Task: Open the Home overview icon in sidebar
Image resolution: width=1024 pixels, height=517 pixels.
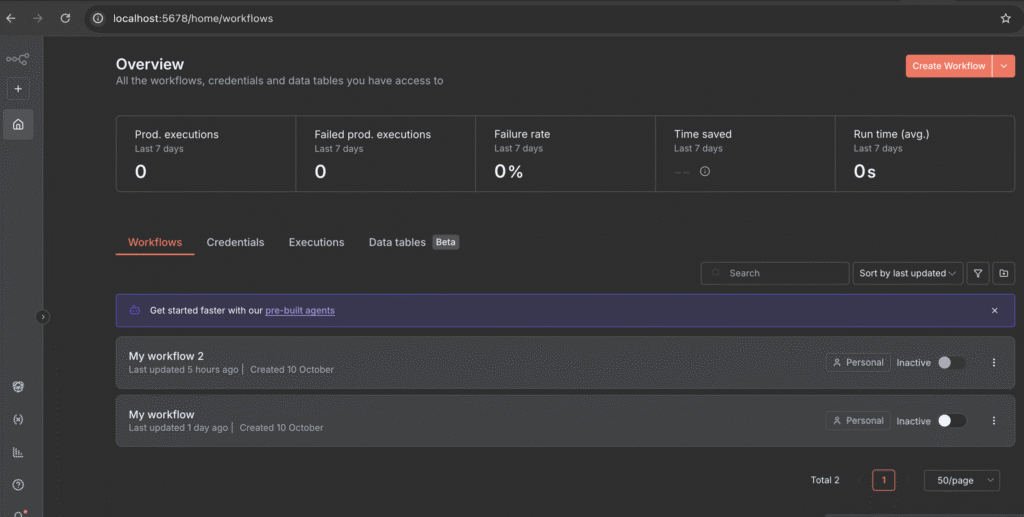Action: point(18,124)
